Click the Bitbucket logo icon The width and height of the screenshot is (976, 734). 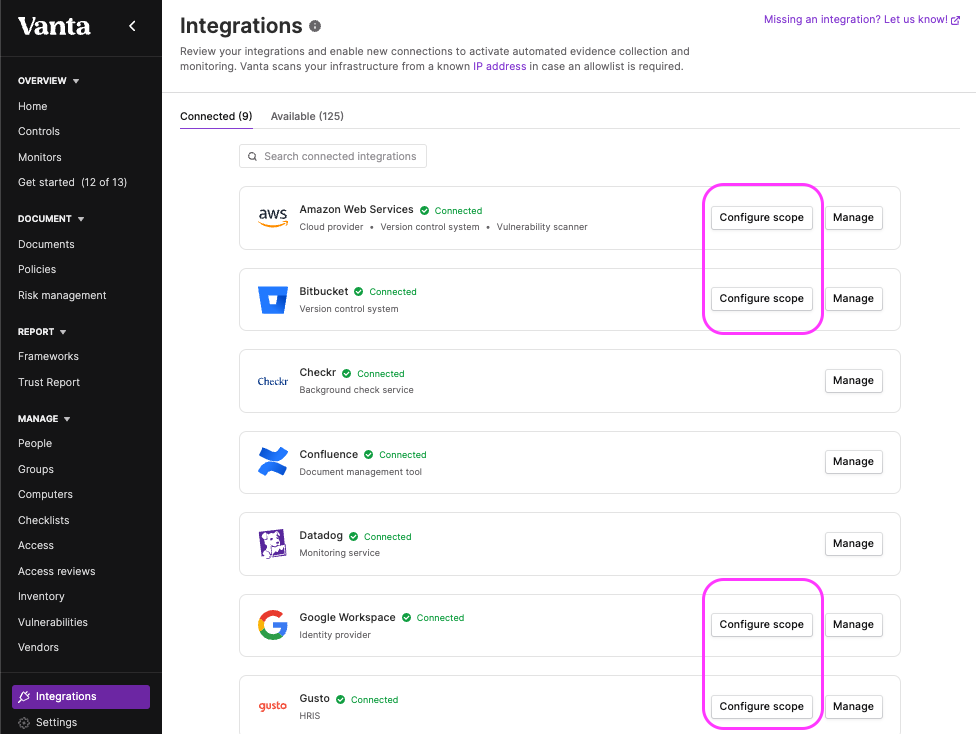coord(273,299)
